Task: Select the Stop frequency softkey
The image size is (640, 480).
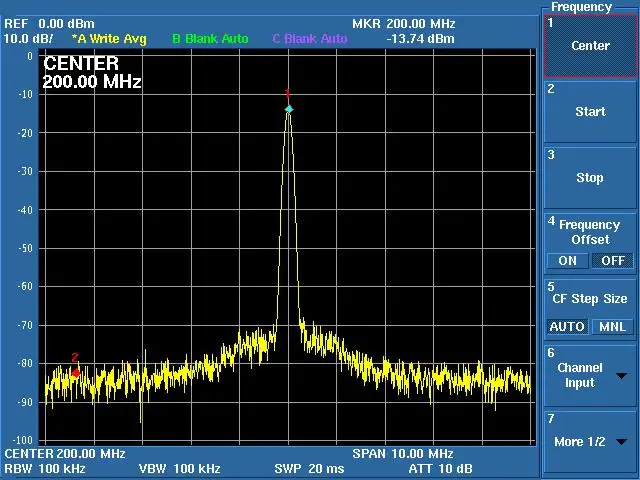Action: (x=590, y=178)
